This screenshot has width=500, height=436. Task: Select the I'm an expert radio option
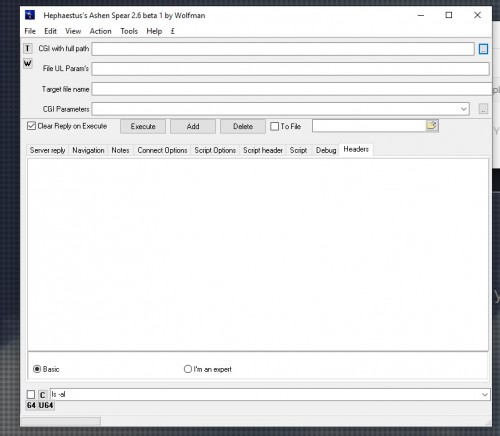188,369
